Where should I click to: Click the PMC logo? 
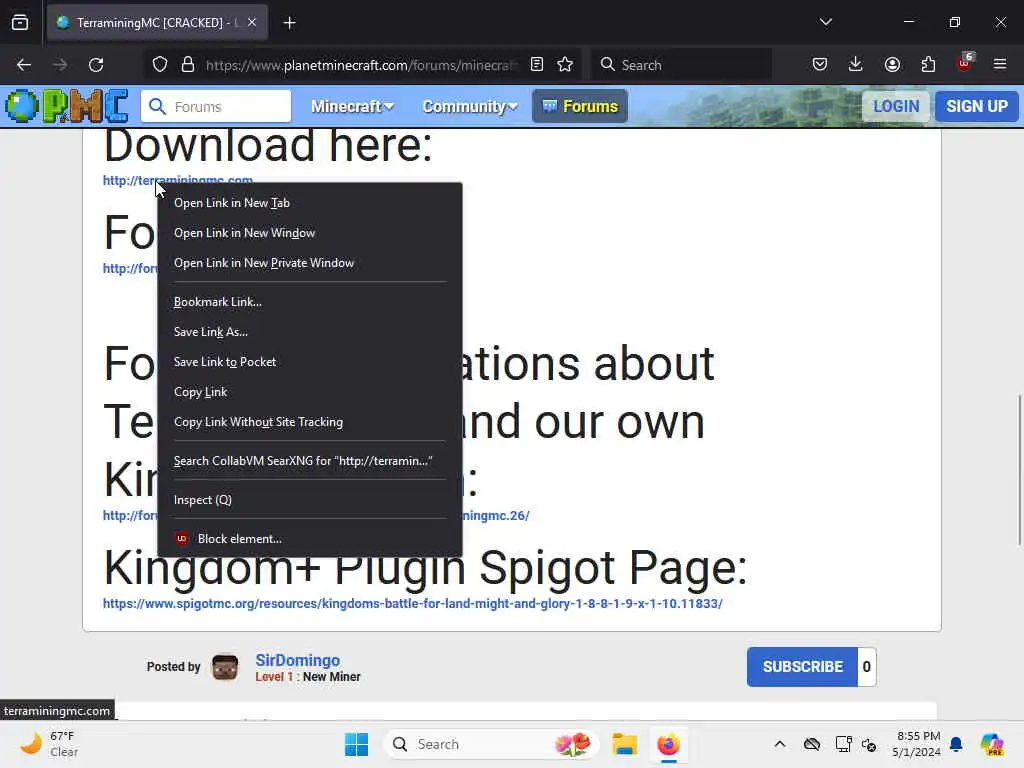(x=67, y=106)
